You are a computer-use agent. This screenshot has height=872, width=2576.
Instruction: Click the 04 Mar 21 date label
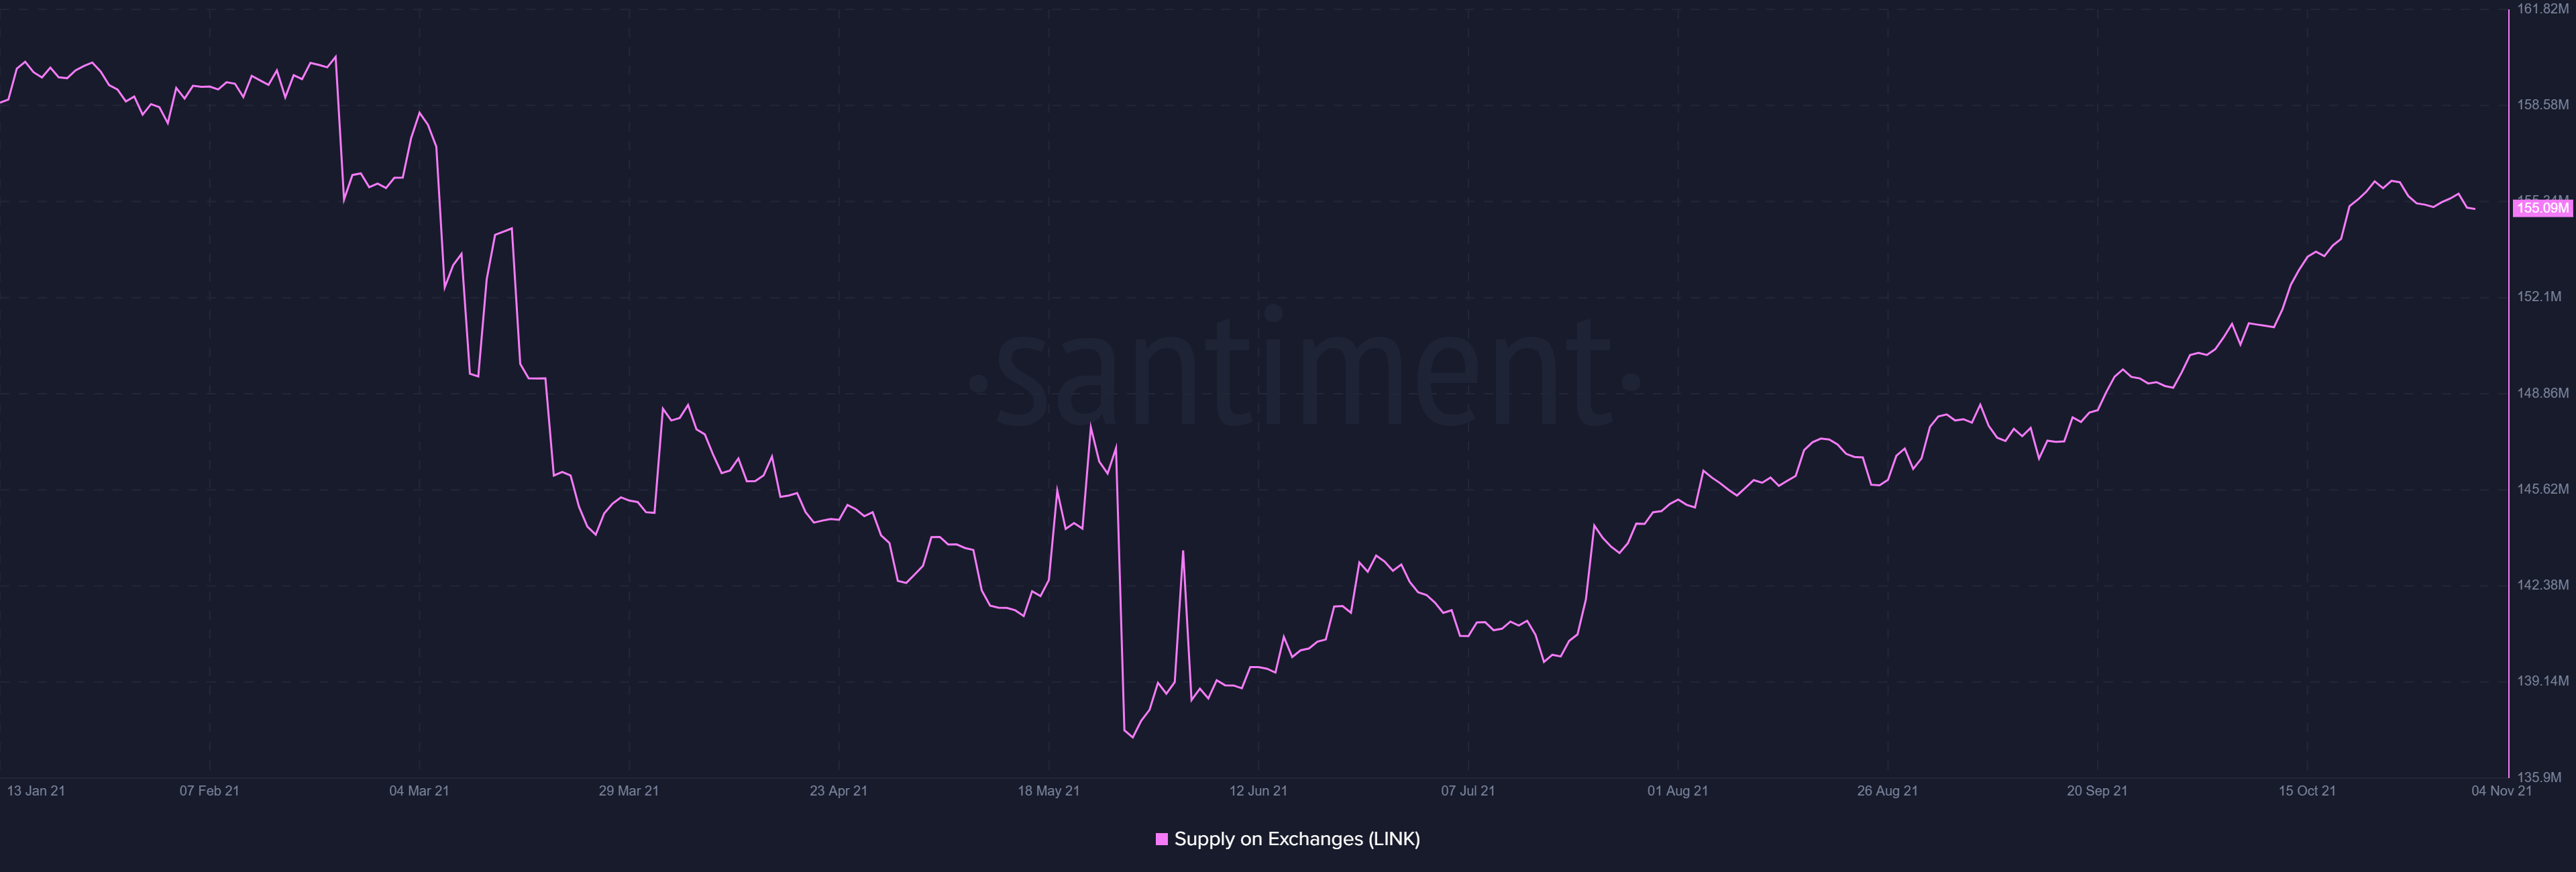tap(419, 791)
